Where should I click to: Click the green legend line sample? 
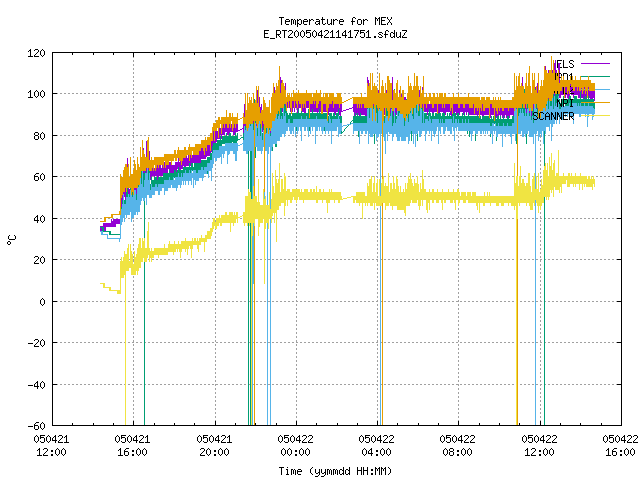(596, 77)
